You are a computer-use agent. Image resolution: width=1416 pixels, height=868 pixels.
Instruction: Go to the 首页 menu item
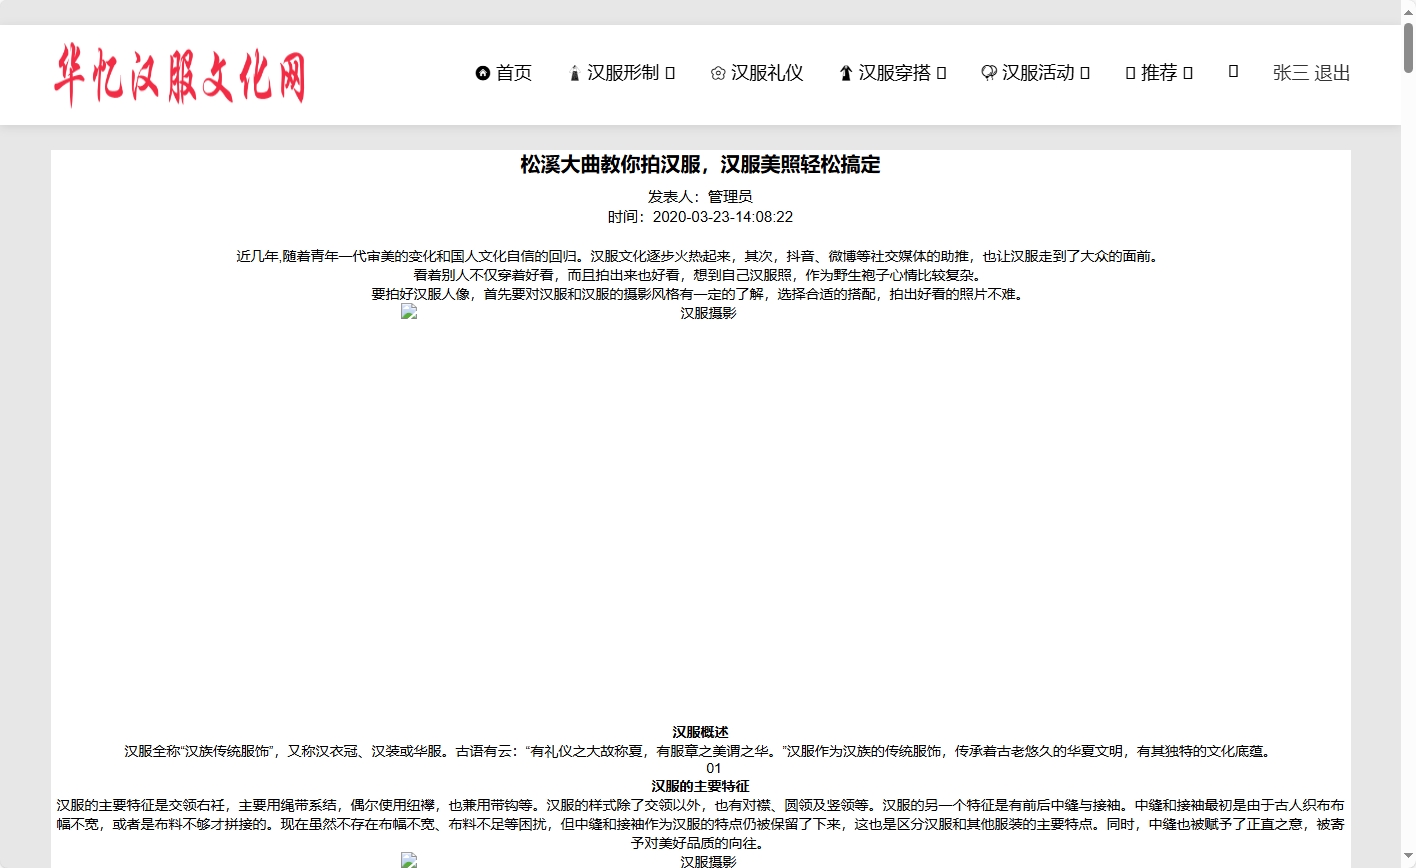pyautogui.click(x=515, y=72)
